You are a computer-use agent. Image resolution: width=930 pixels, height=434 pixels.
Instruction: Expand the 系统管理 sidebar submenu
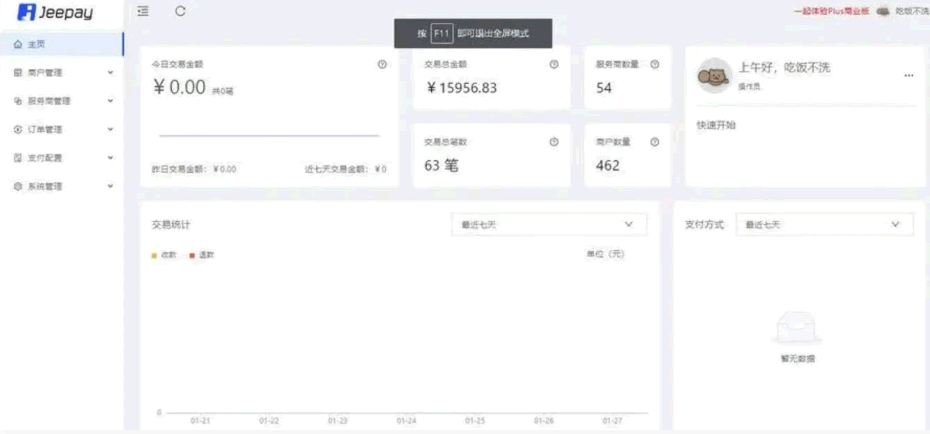(62, 186)
